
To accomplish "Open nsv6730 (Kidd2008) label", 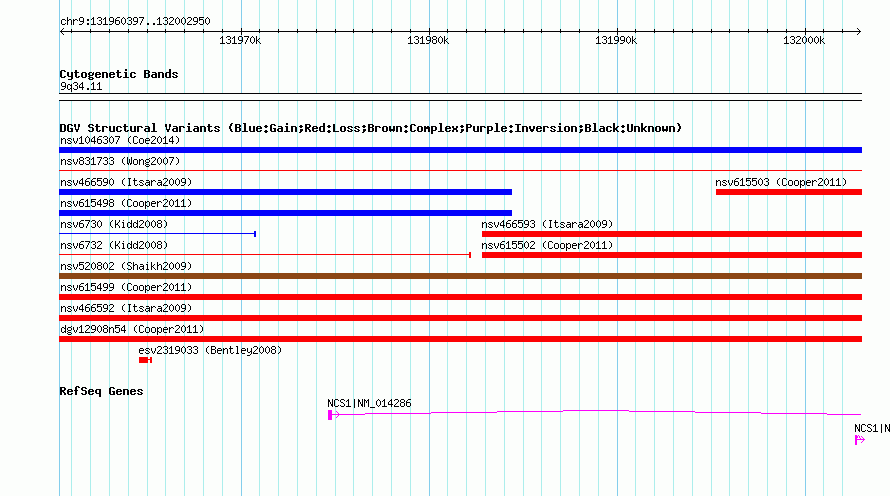I will pyautogui.click(x=114, y=224).
